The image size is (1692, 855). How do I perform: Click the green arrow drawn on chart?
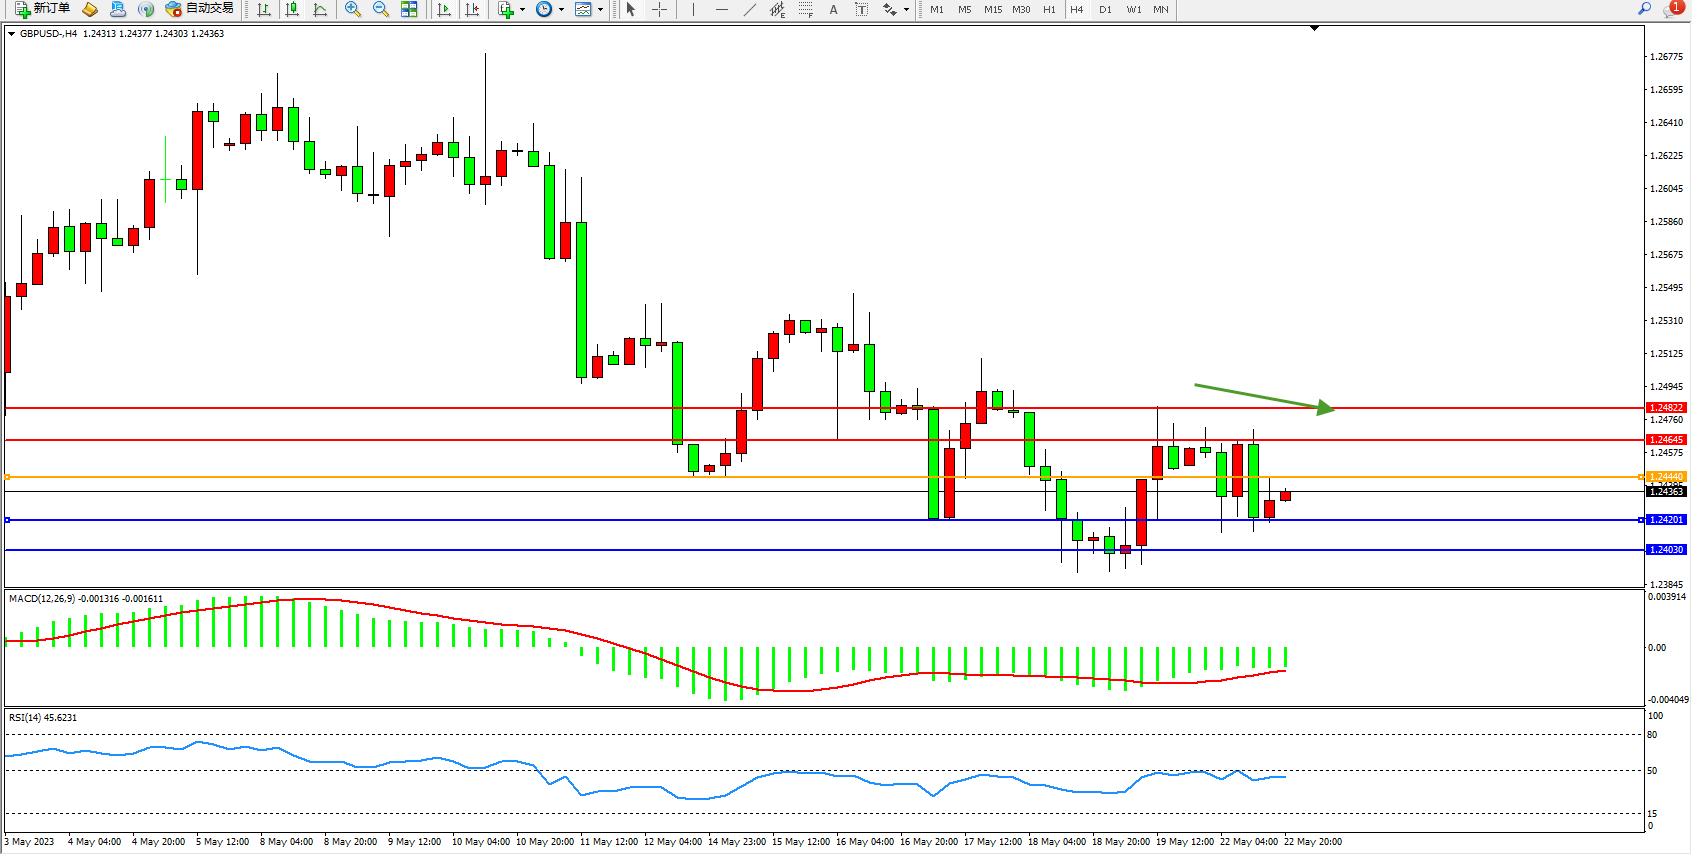pos(1265,396)
